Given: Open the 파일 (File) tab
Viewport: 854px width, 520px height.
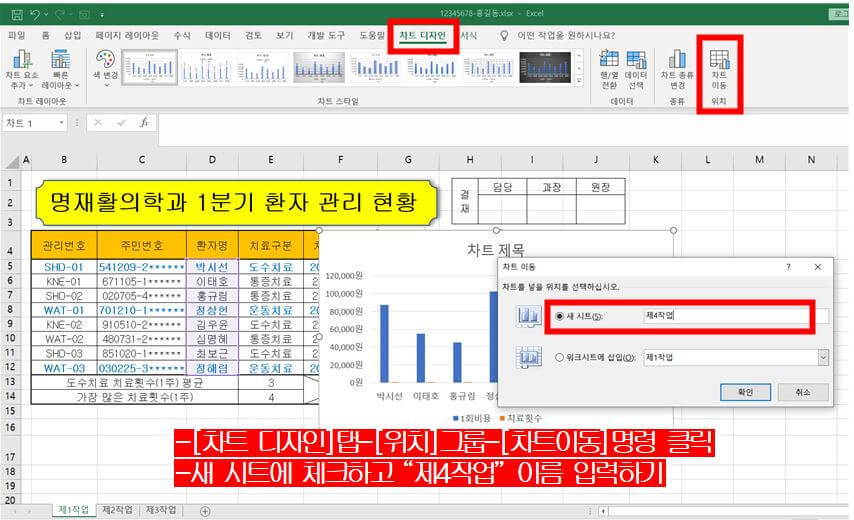Looking at the screenshot, I should point(16,36).
